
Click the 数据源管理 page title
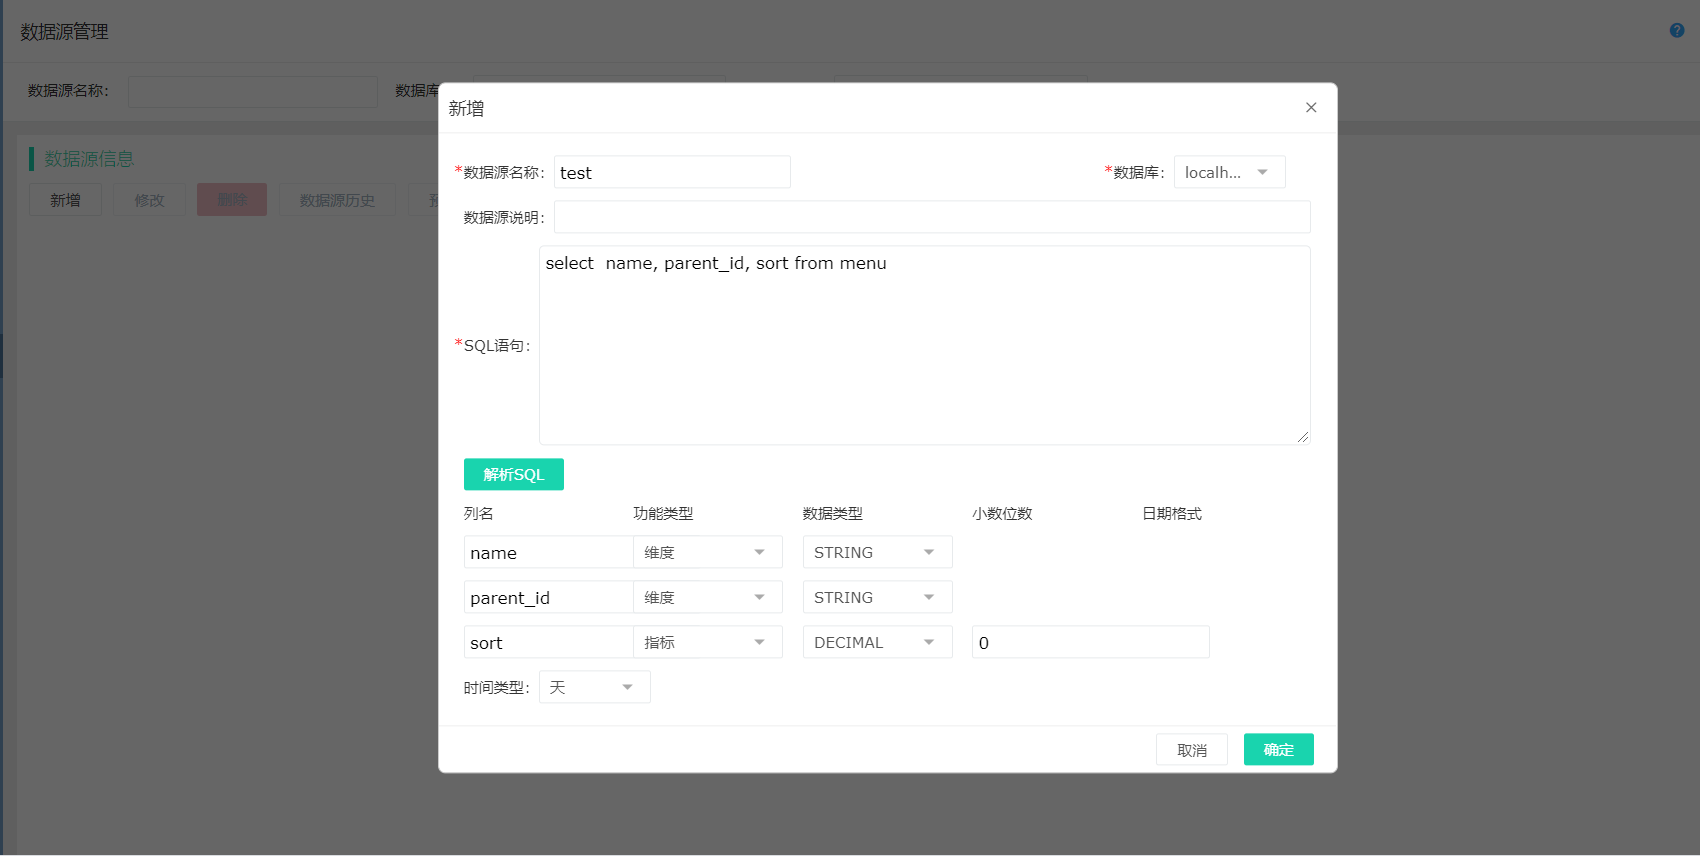(65, 32)
